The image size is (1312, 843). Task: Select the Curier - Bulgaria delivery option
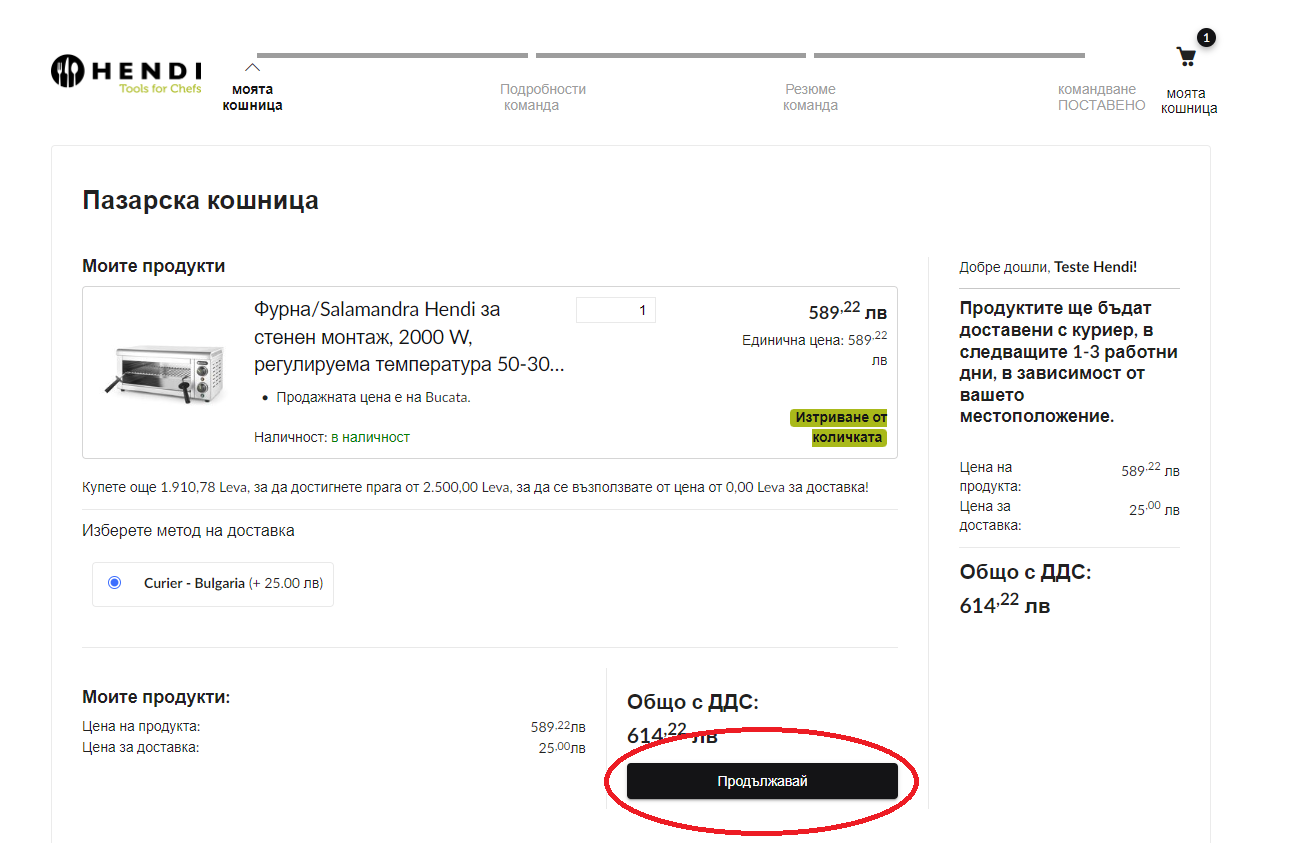point(114,582)
